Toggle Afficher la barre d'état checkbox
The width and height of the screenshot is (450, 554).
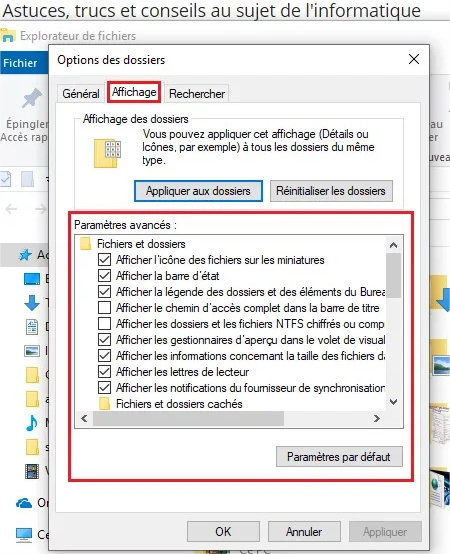(x=104, y=276)
